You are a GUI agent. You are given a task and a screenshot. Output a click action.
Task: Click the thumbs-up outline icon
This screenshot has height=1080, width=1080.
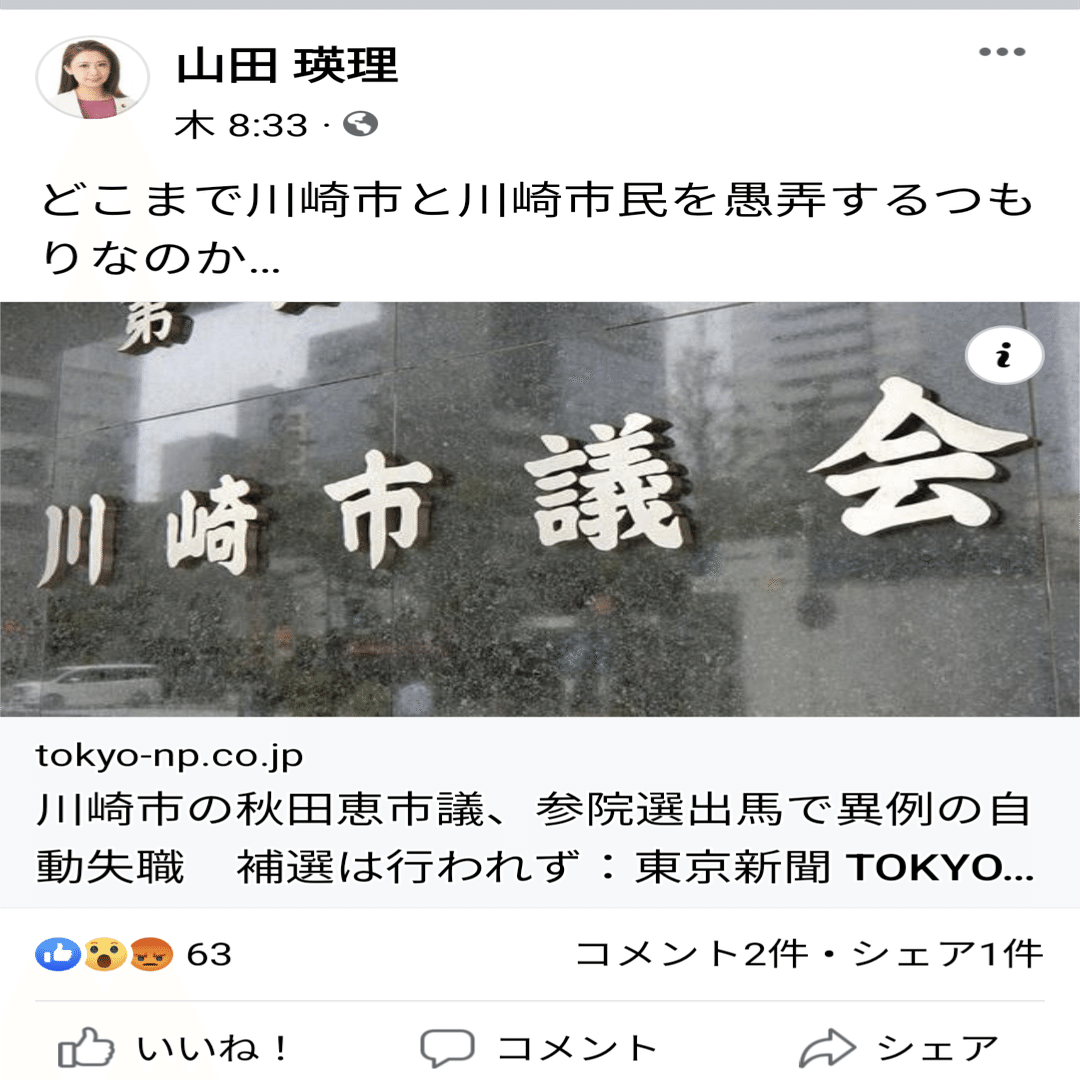(86, 1048)
